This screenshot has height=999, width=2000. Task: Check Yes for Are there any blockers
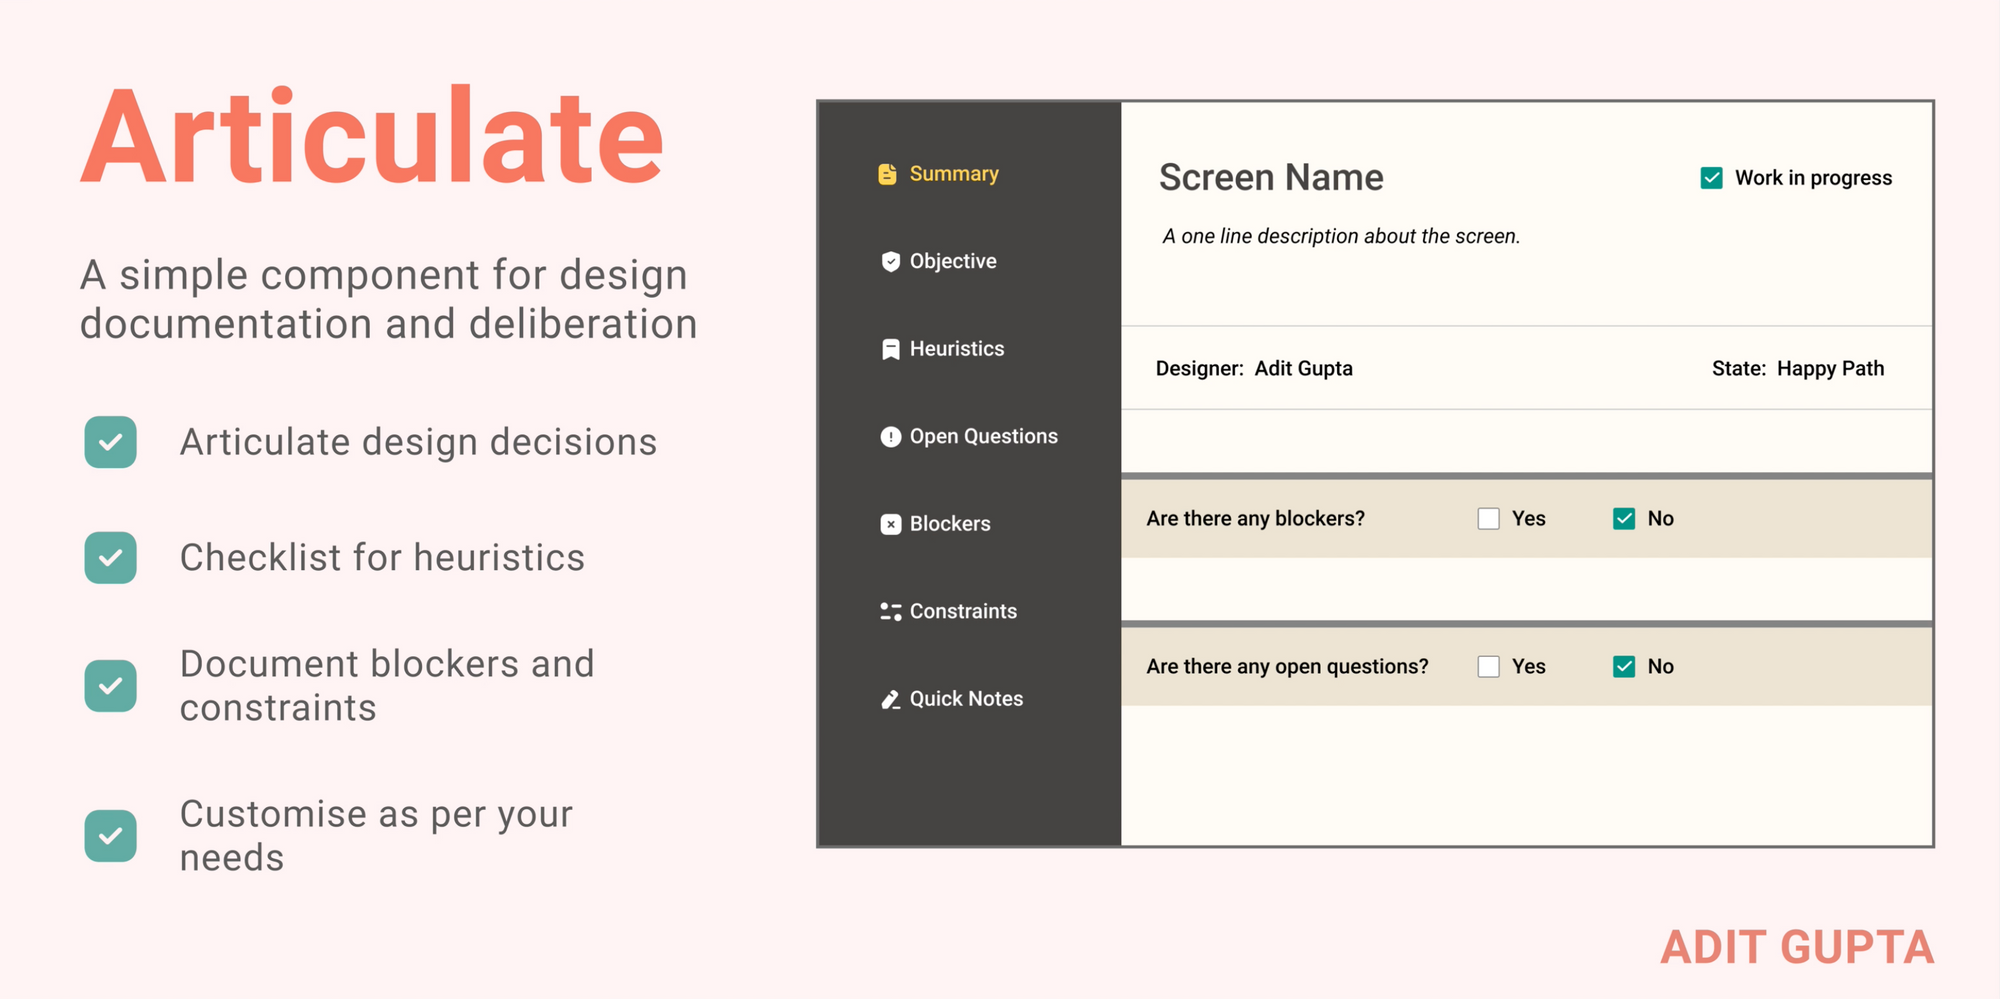1488,519
